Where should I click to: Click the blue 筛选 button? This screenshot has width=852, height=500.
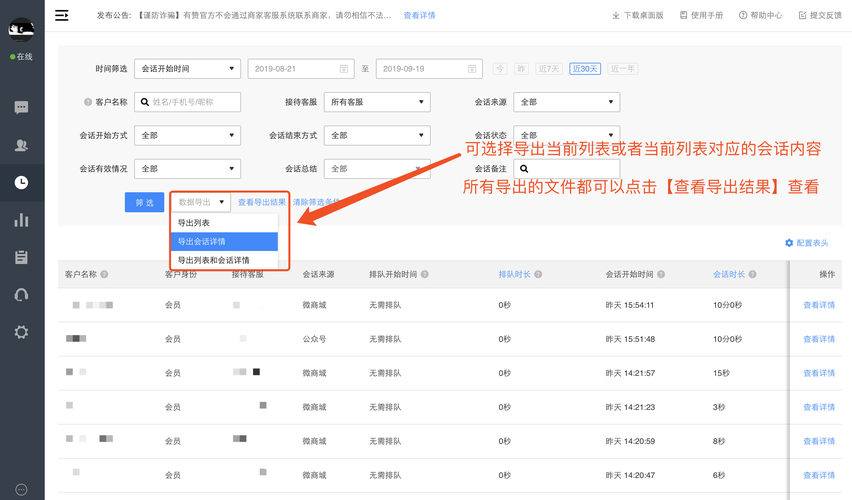click(145, 203)
